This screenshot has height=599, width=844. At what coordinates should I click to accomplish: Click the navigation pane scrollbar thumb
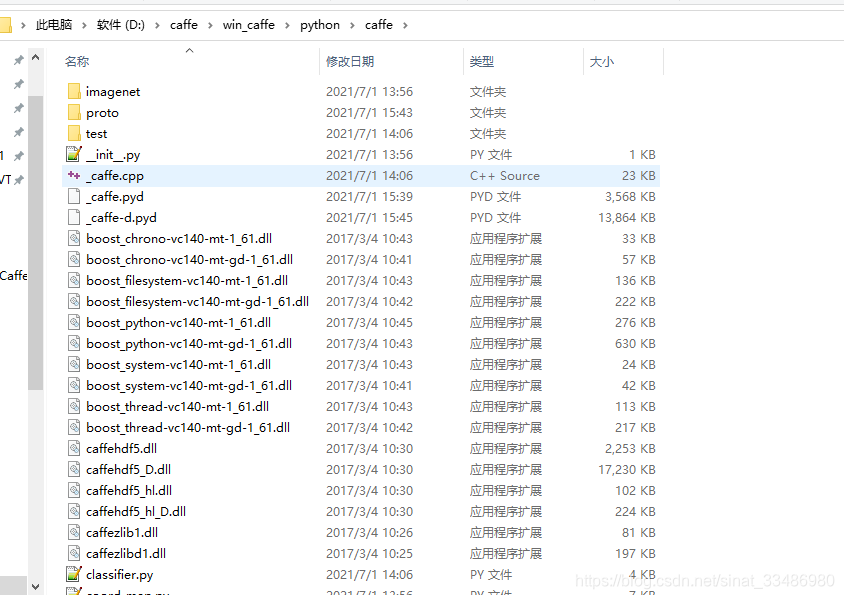[x=36, y=242]
